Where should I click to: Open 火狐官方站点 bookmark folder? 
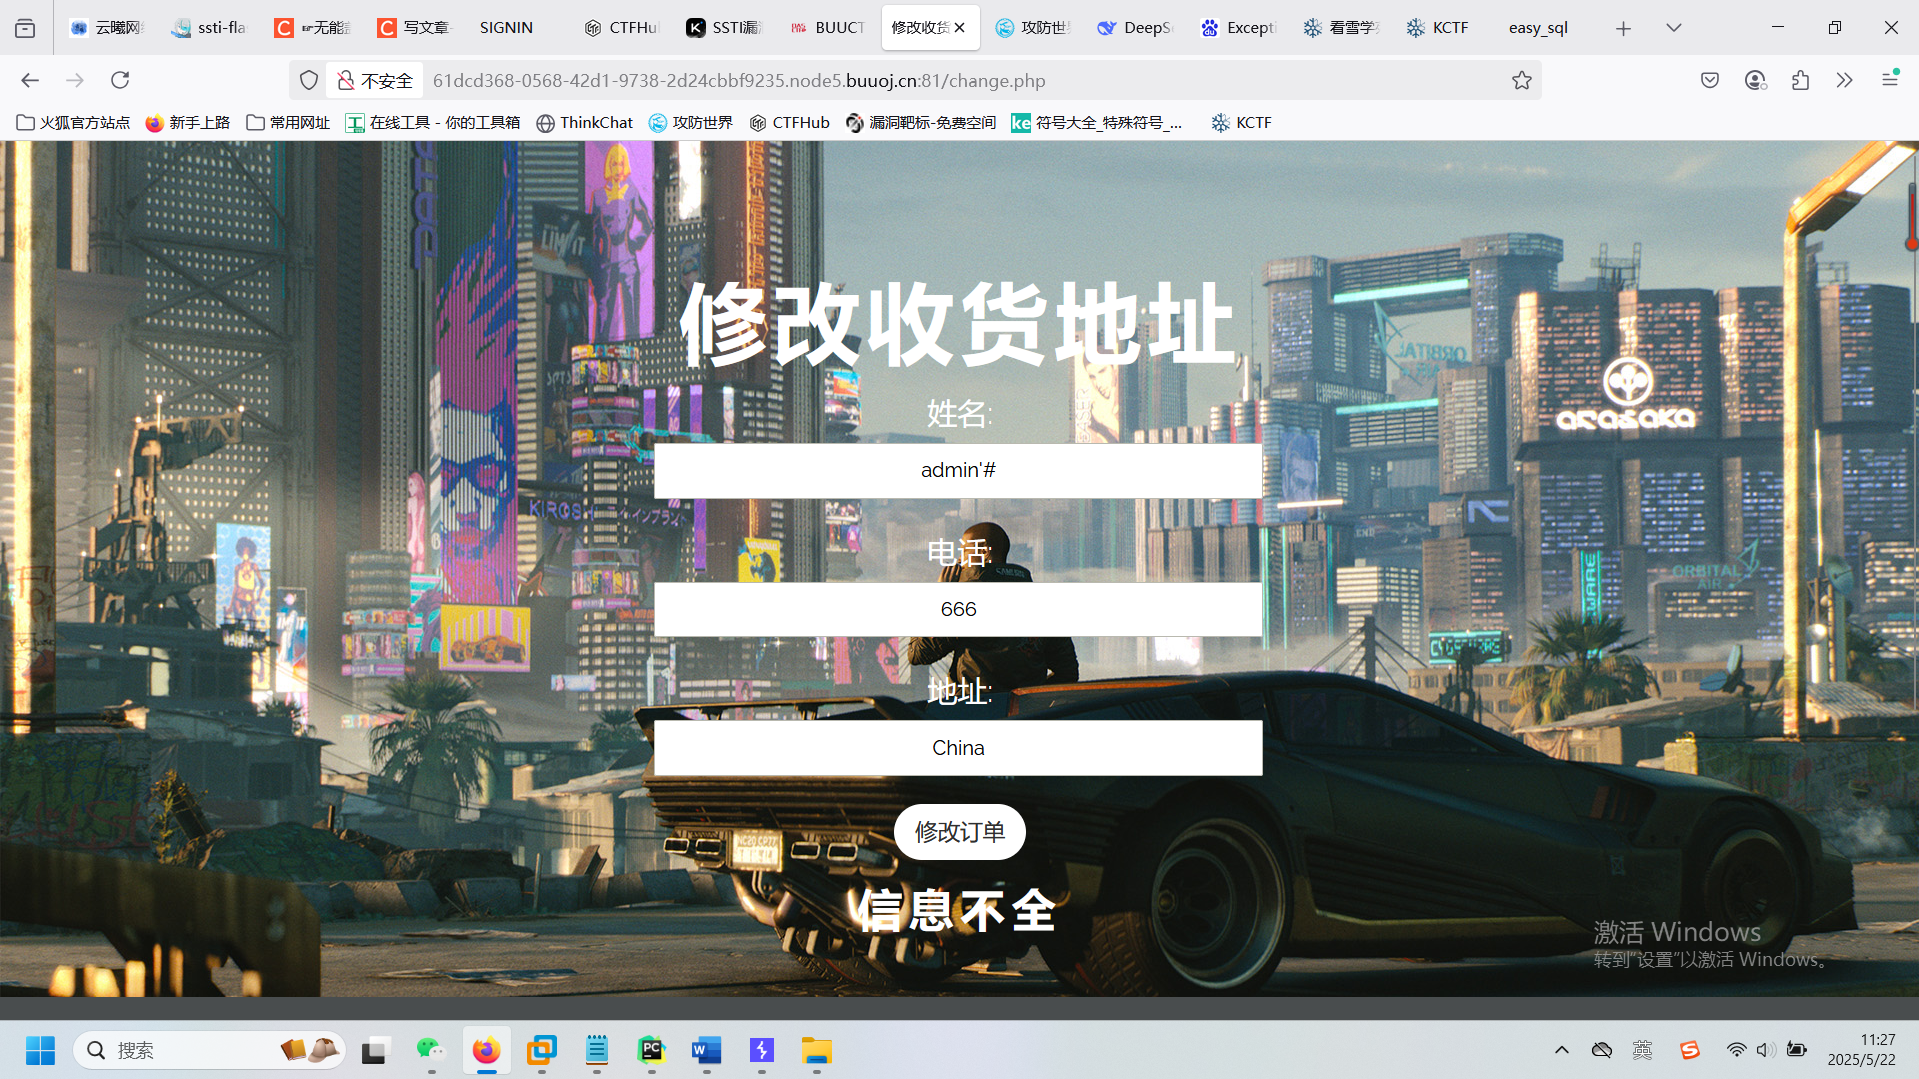click(x=73, y=122)
